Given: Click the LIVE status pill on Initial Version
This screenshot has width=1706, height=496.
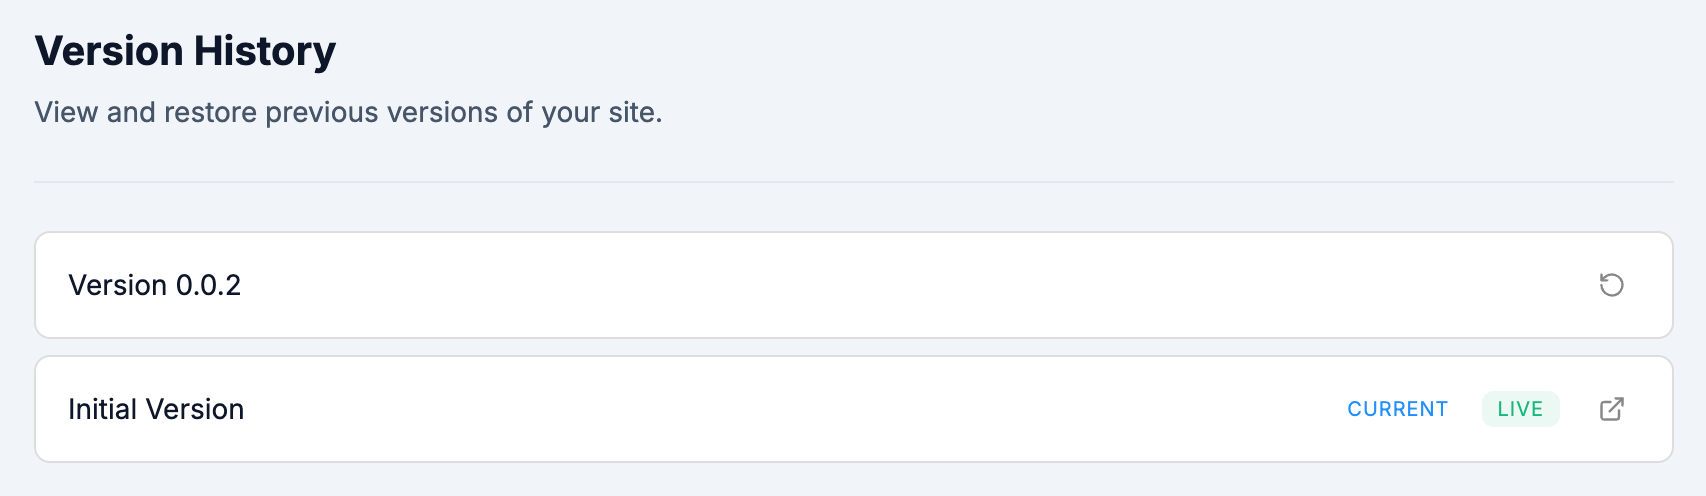Looking at the screenshot, I should [x=1520, y=409].
